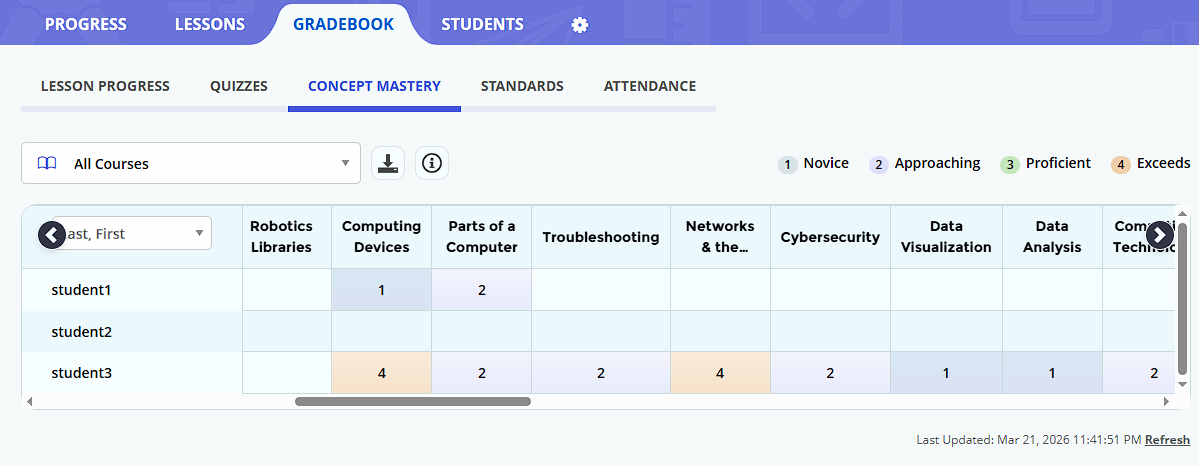Open the Lessons section in top navigation

(210, 24)
